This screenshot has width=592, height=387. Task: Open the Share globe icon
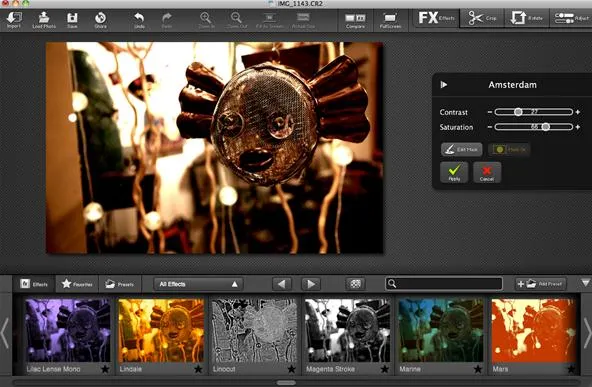tap(100, 20)
